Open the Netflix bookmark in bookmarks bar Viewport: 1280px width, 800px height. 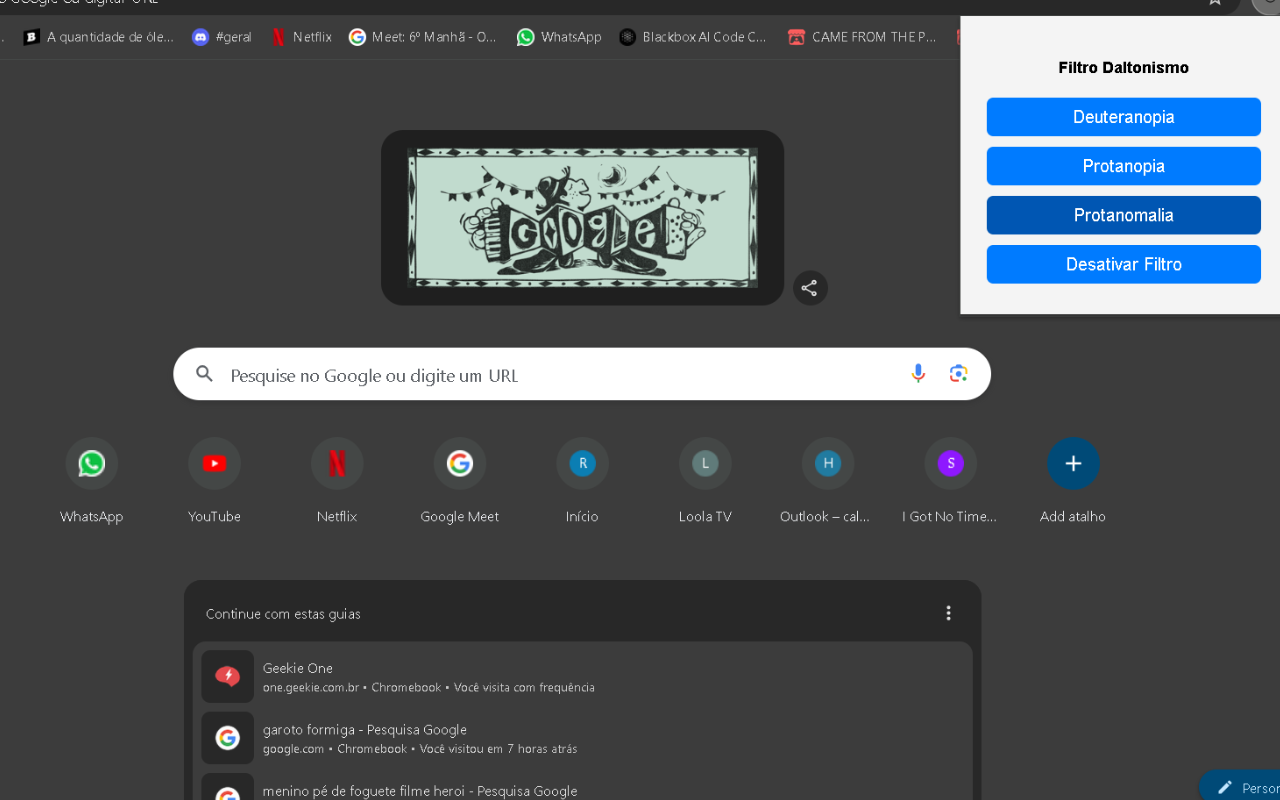click(301, 37)
